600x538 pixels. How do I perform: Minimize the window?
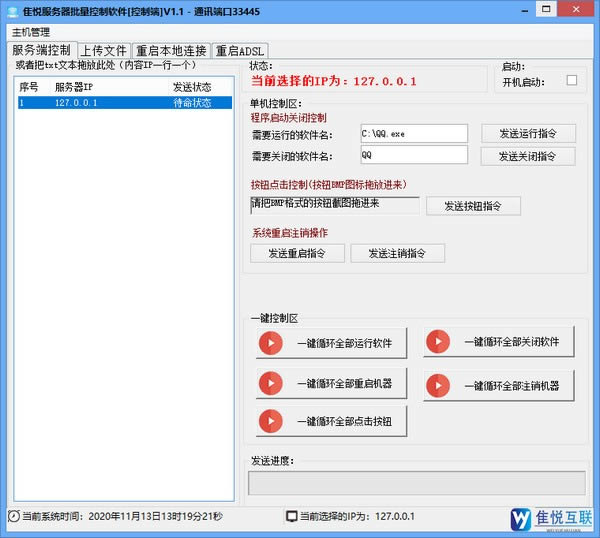point(525,10)
